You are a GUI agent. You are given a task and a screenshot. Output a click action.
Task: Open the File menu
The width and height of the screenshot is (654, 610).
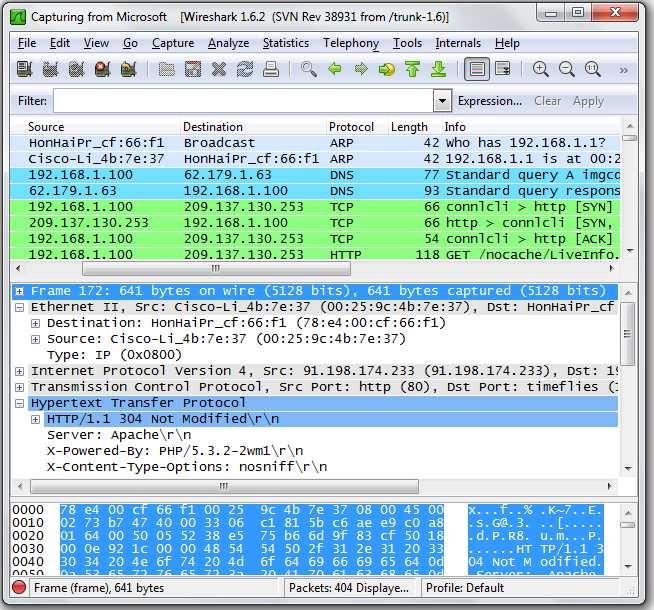[27, 43]
